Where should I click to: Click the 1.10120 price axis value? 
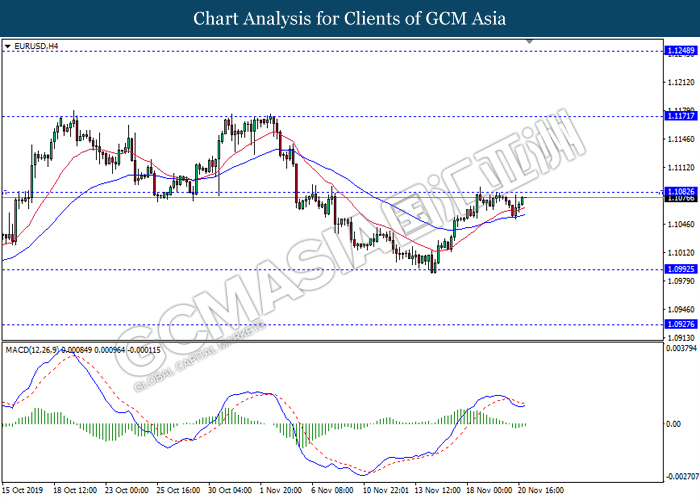(681, 253)
